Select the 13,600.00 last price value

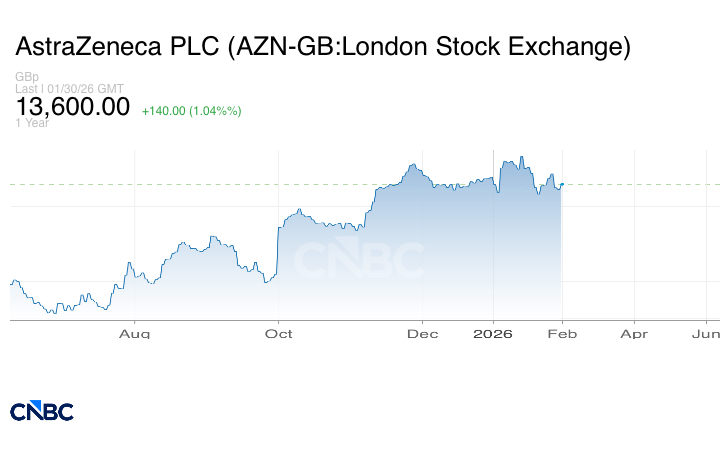click(x=72, y=106)
